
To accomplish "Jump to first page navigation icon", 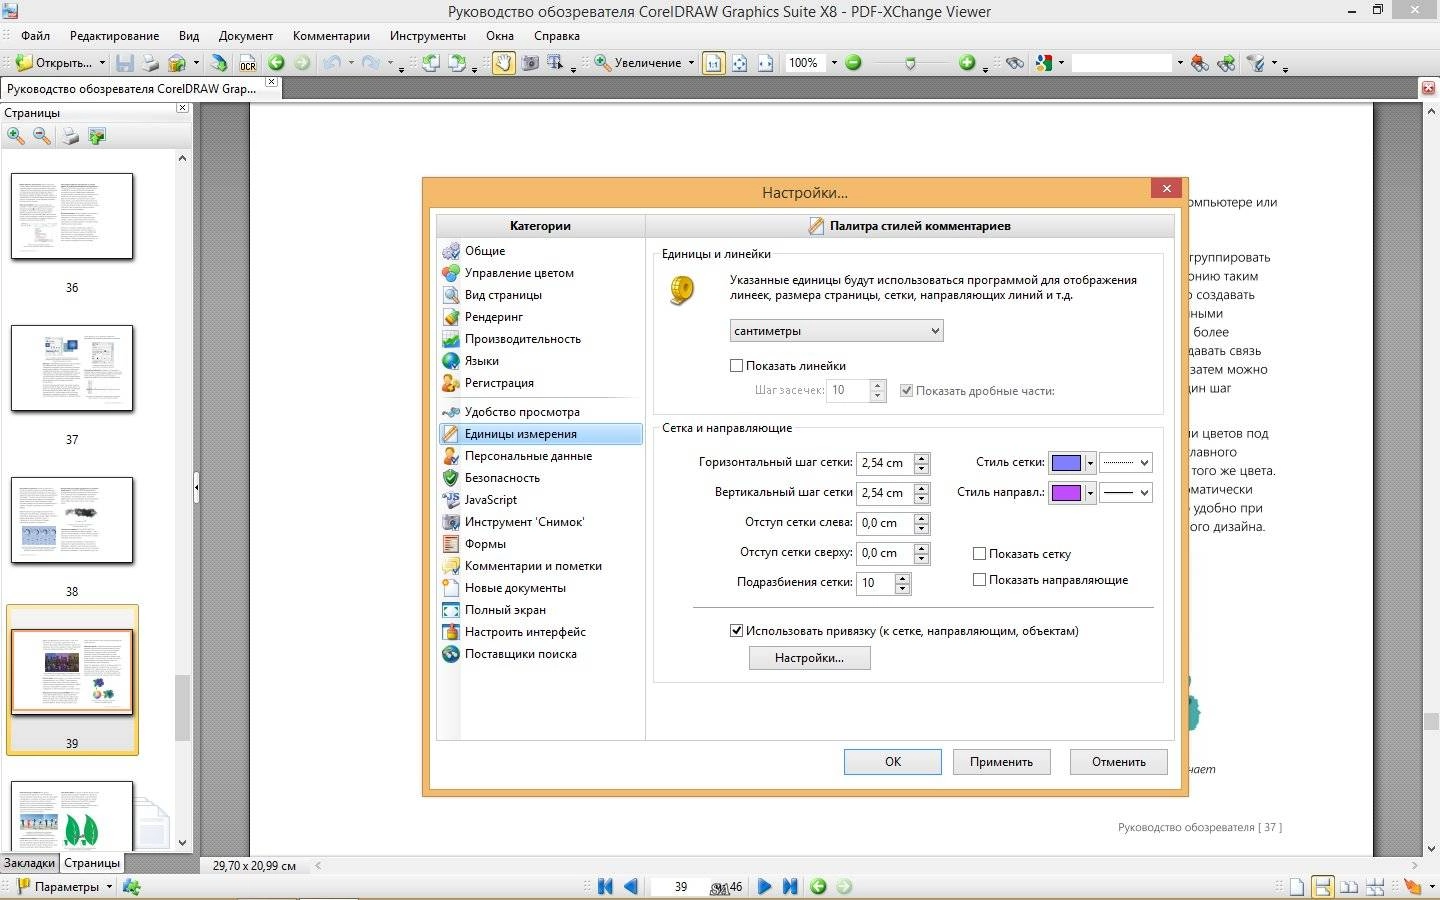I will [x=605, y=886].
